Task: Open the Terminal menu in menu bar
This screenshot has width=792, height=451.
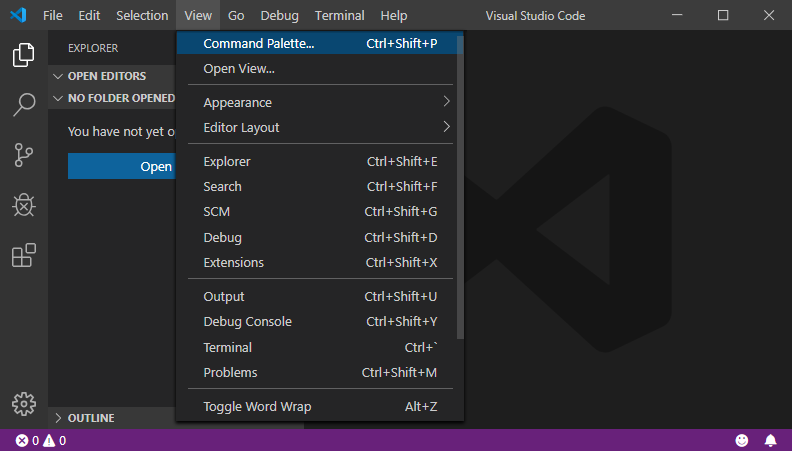Action: [x=339, y=16]
